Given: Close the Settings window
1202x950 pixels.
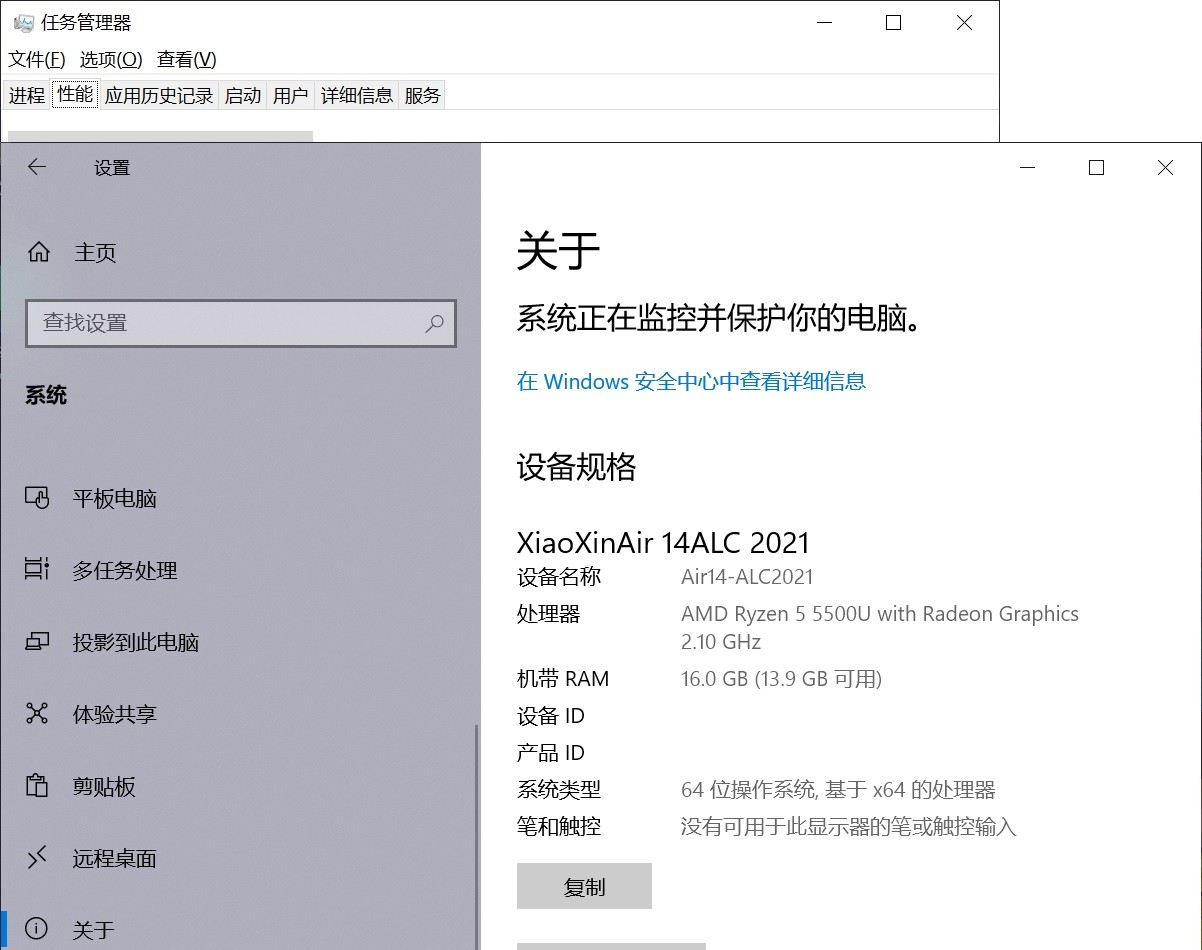Looking at the screenshot, I should click(x=1165, y=167).
